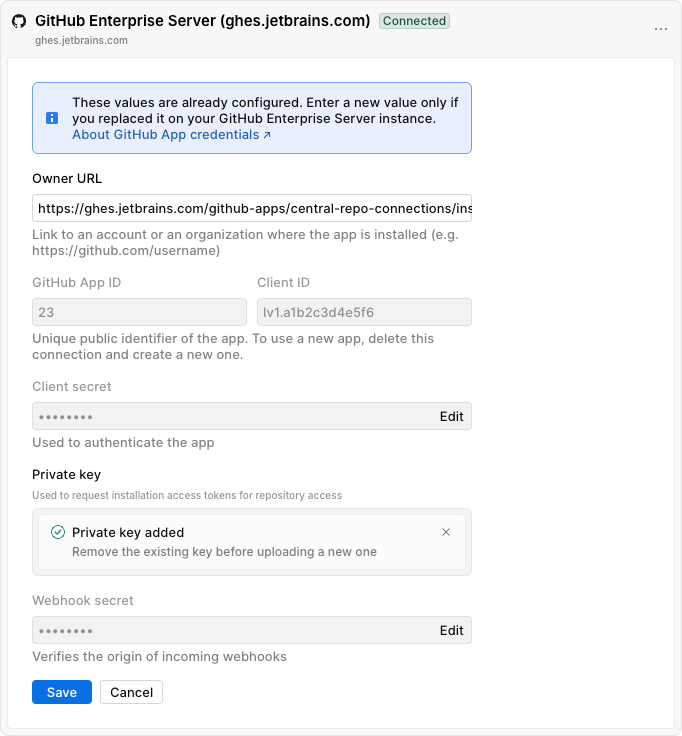This screenshot has width=682, height=736.
Task: Click the 'Owner URL' label
Action: click(67, 178)
